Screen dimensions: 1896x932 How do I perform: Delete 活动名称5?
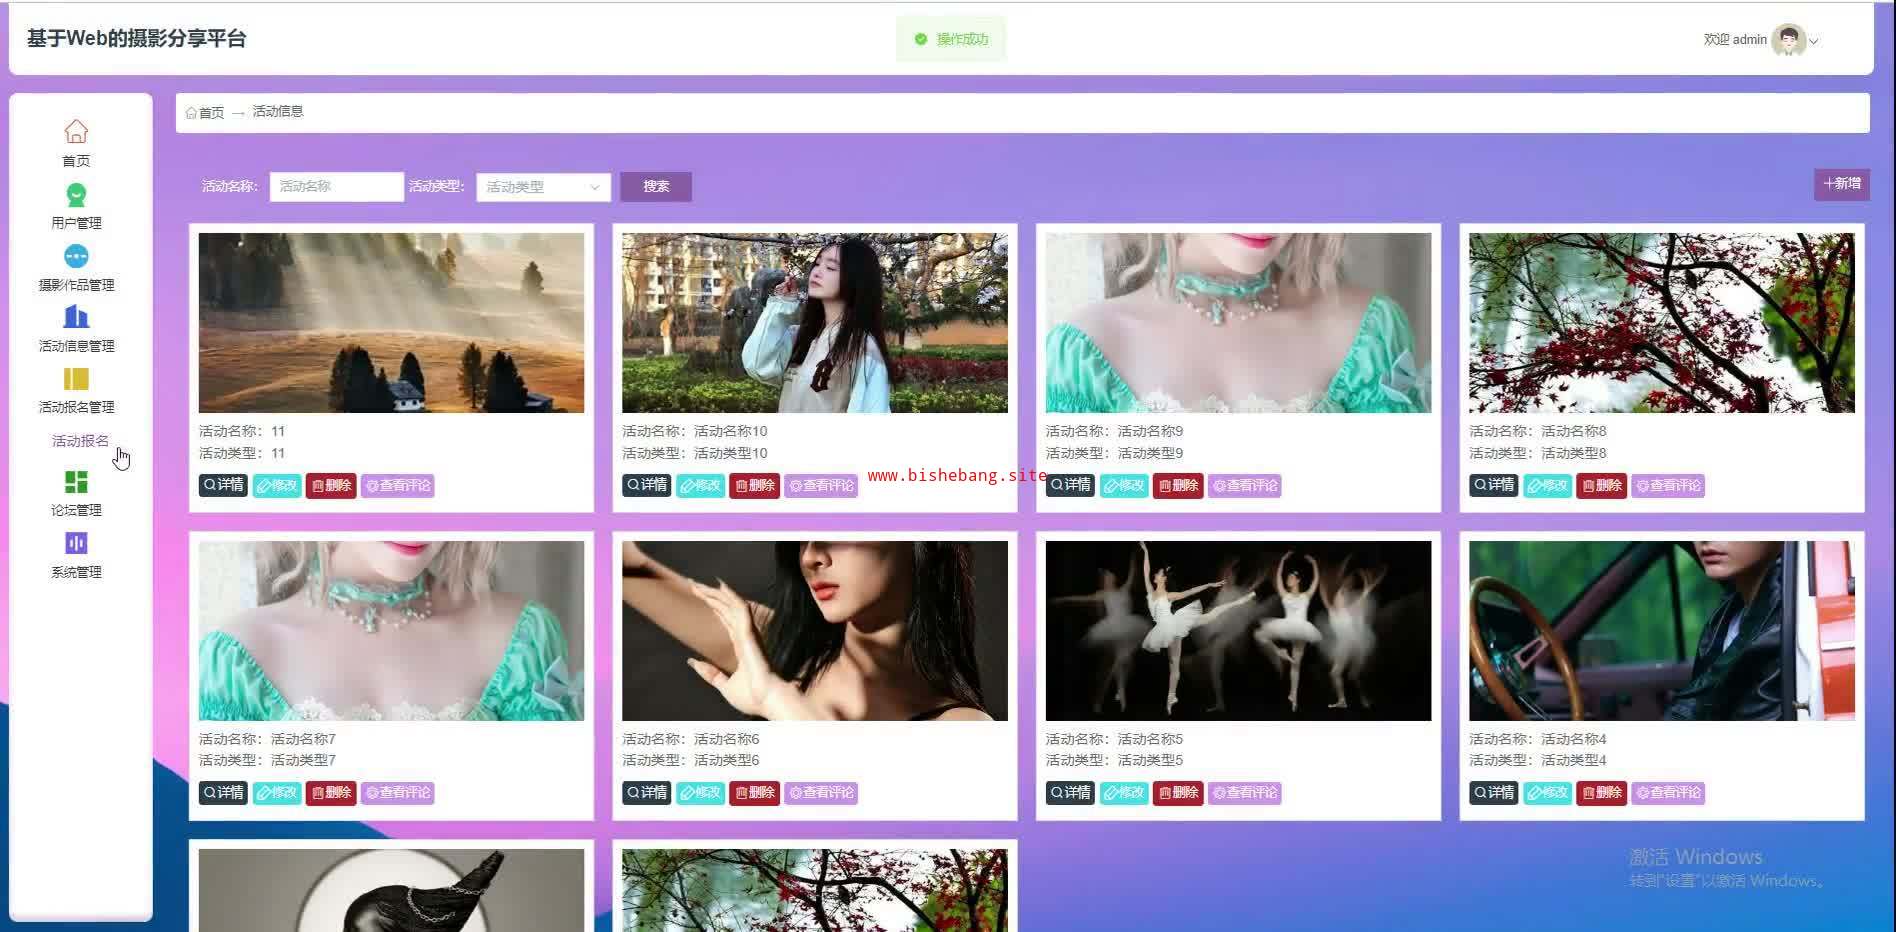click(1178, 793)
